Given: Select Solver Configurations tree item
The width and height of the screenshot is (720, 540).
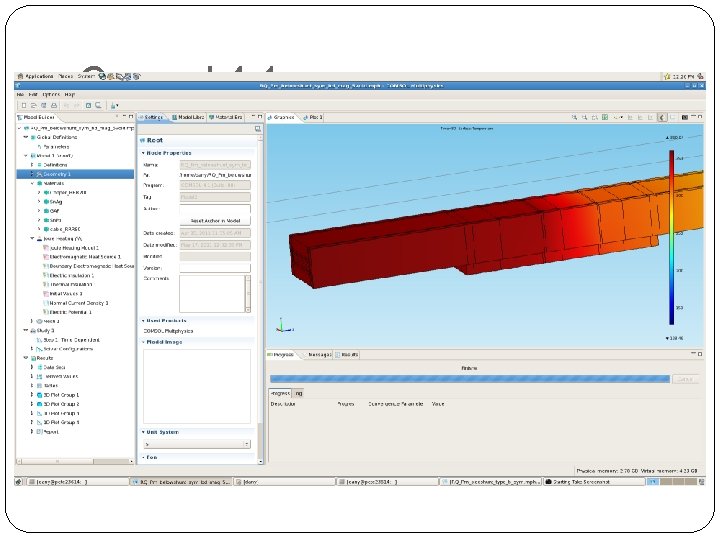Looking at the screenshot, I should point(65,349).
